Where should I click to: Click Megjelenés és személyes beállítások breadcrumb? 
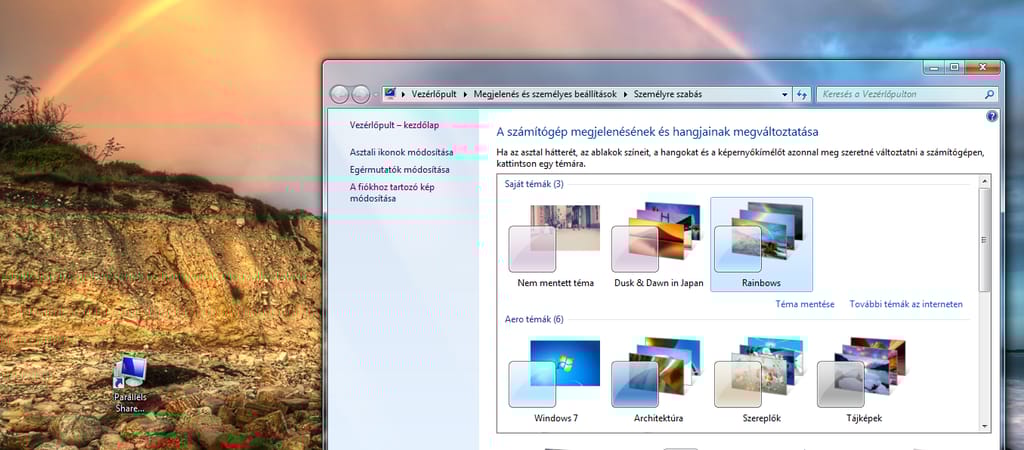pyautogui.click(x=545, y=94)
